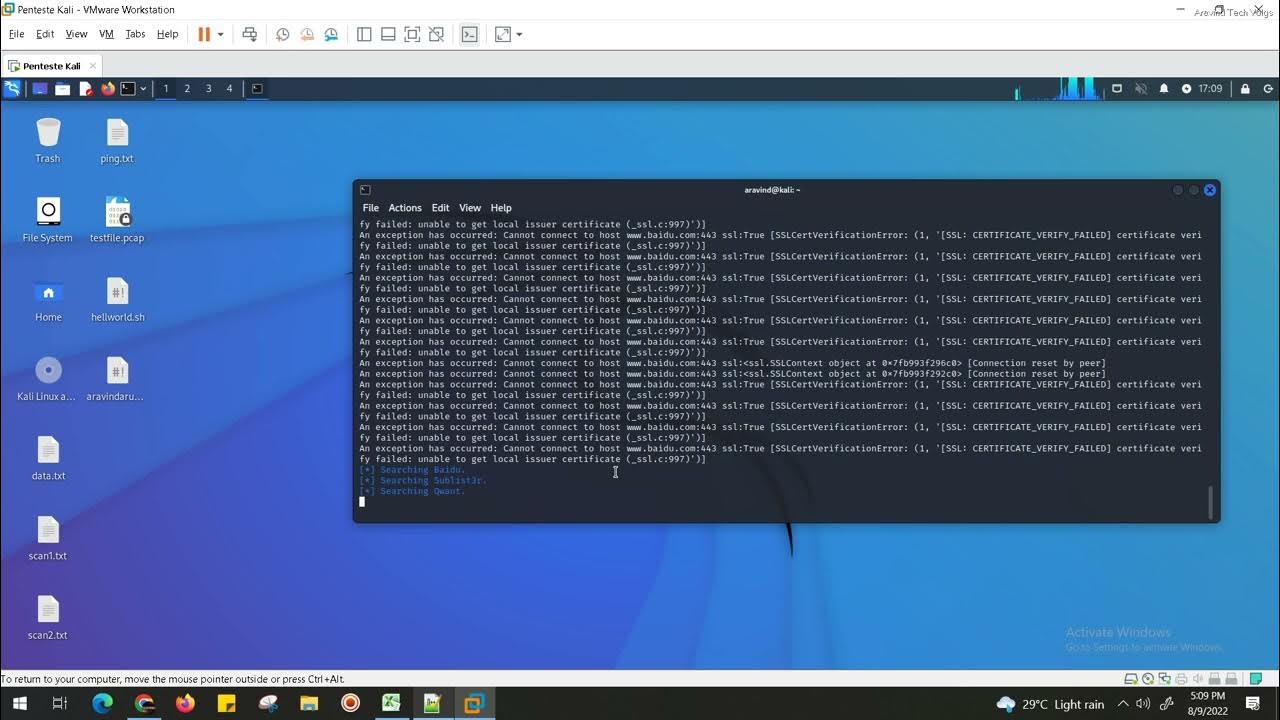The width and height of the screenshot is (1280, 720).
Task: Open Kali notifications bell
Action: [x=1164, y=88]
